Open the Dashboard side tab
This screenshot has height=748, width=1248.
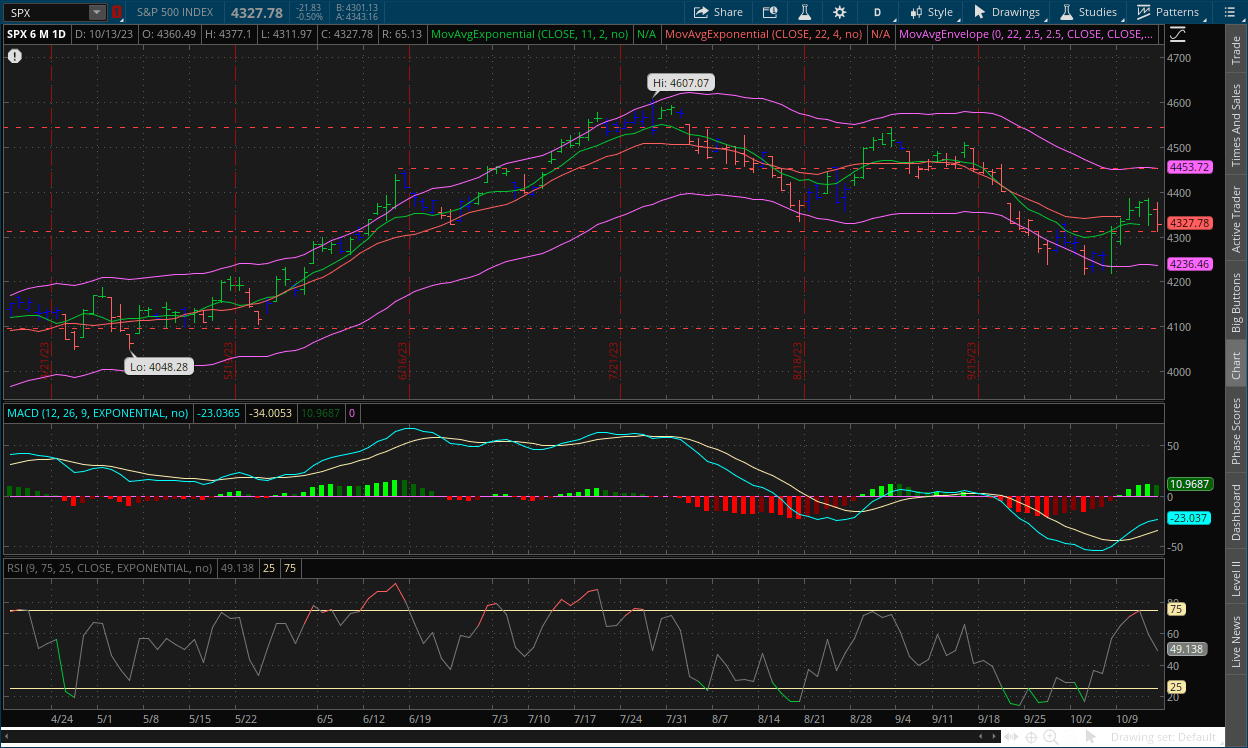point(1236,513)
